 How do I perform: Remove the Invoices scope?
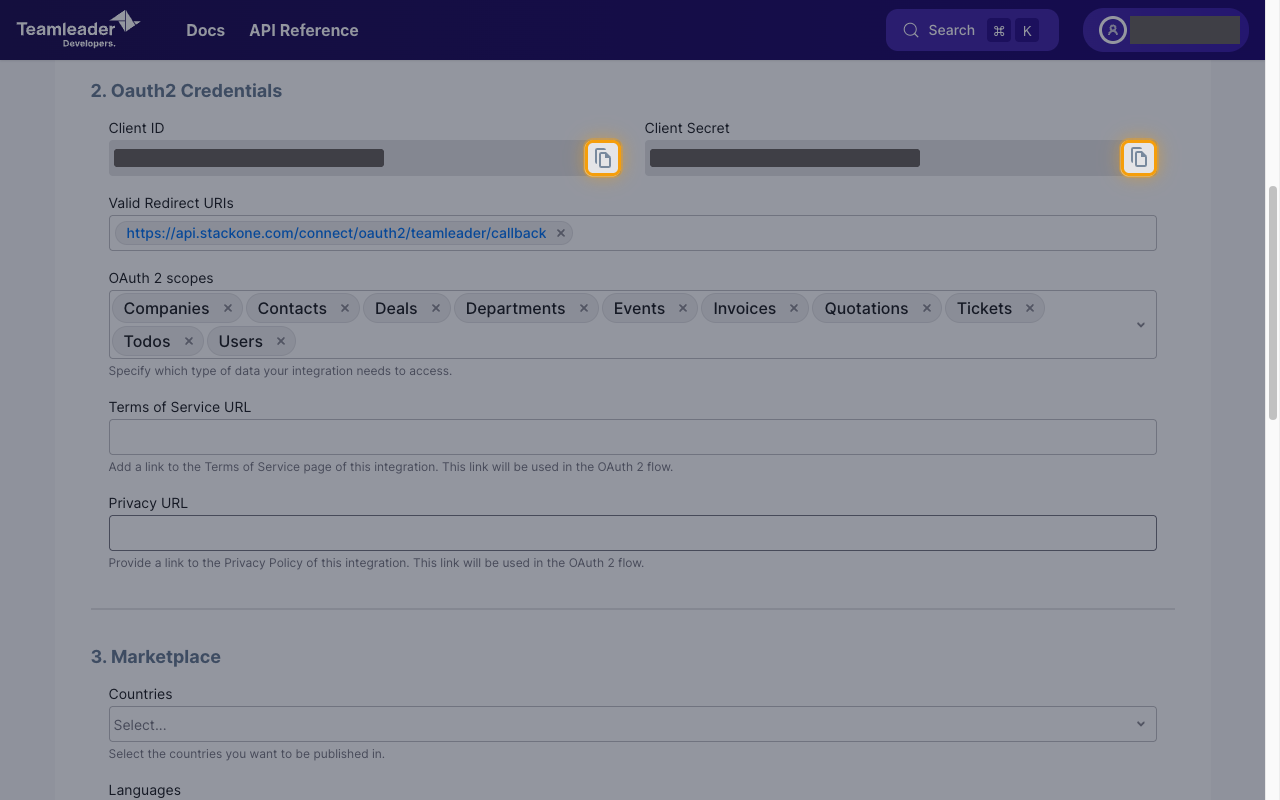point(794,308)
